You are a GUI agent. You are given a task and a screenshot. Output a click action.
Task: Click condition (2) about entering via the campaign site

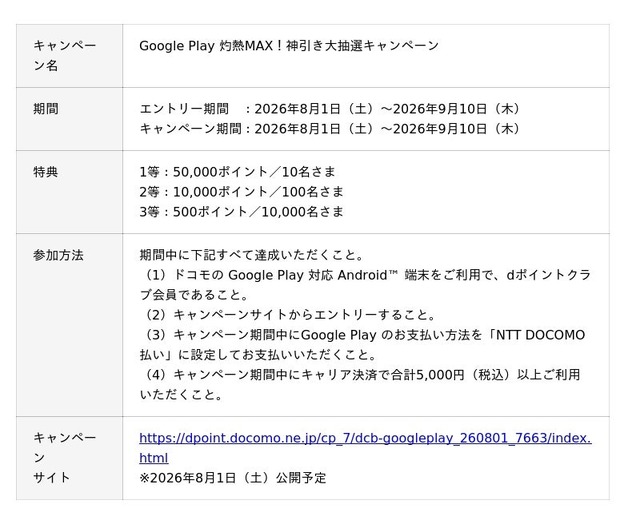coord(288,315)
